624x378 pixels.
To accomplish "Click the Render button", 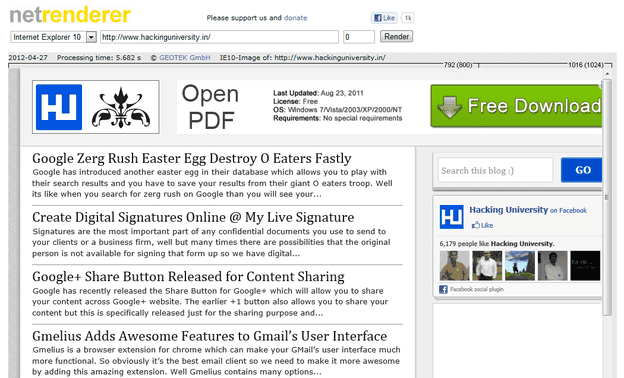I will tap(396, 37).
